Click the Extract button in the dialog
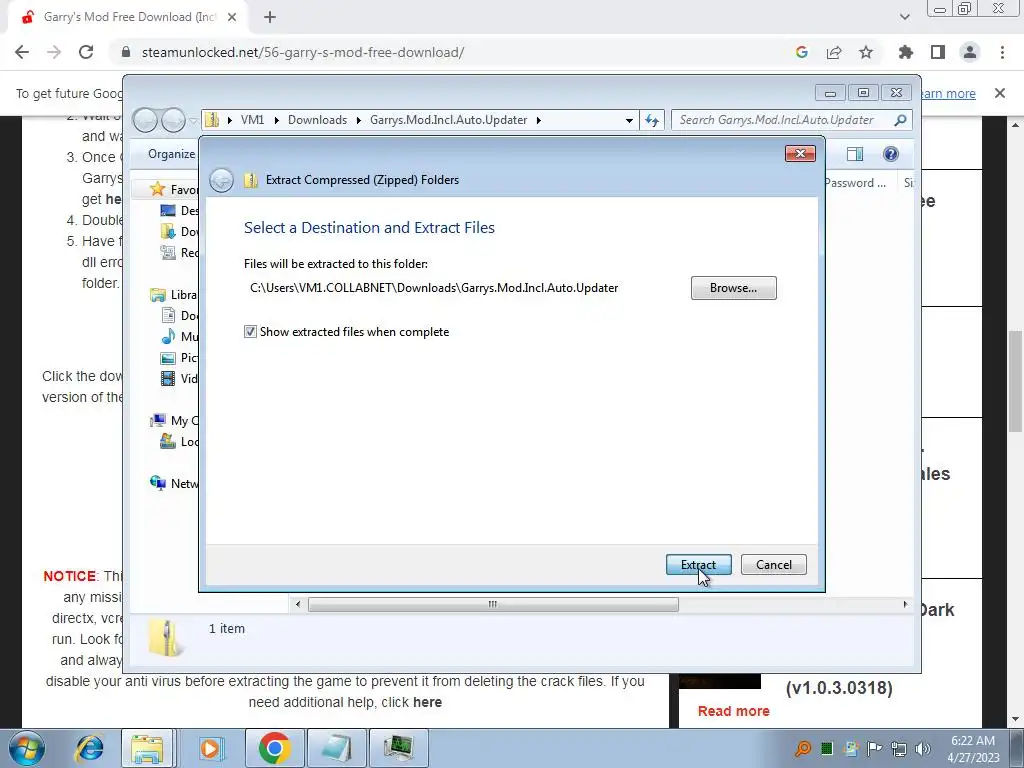The width and height of the screenshot is (1024, 768). (x=698, y=565)
